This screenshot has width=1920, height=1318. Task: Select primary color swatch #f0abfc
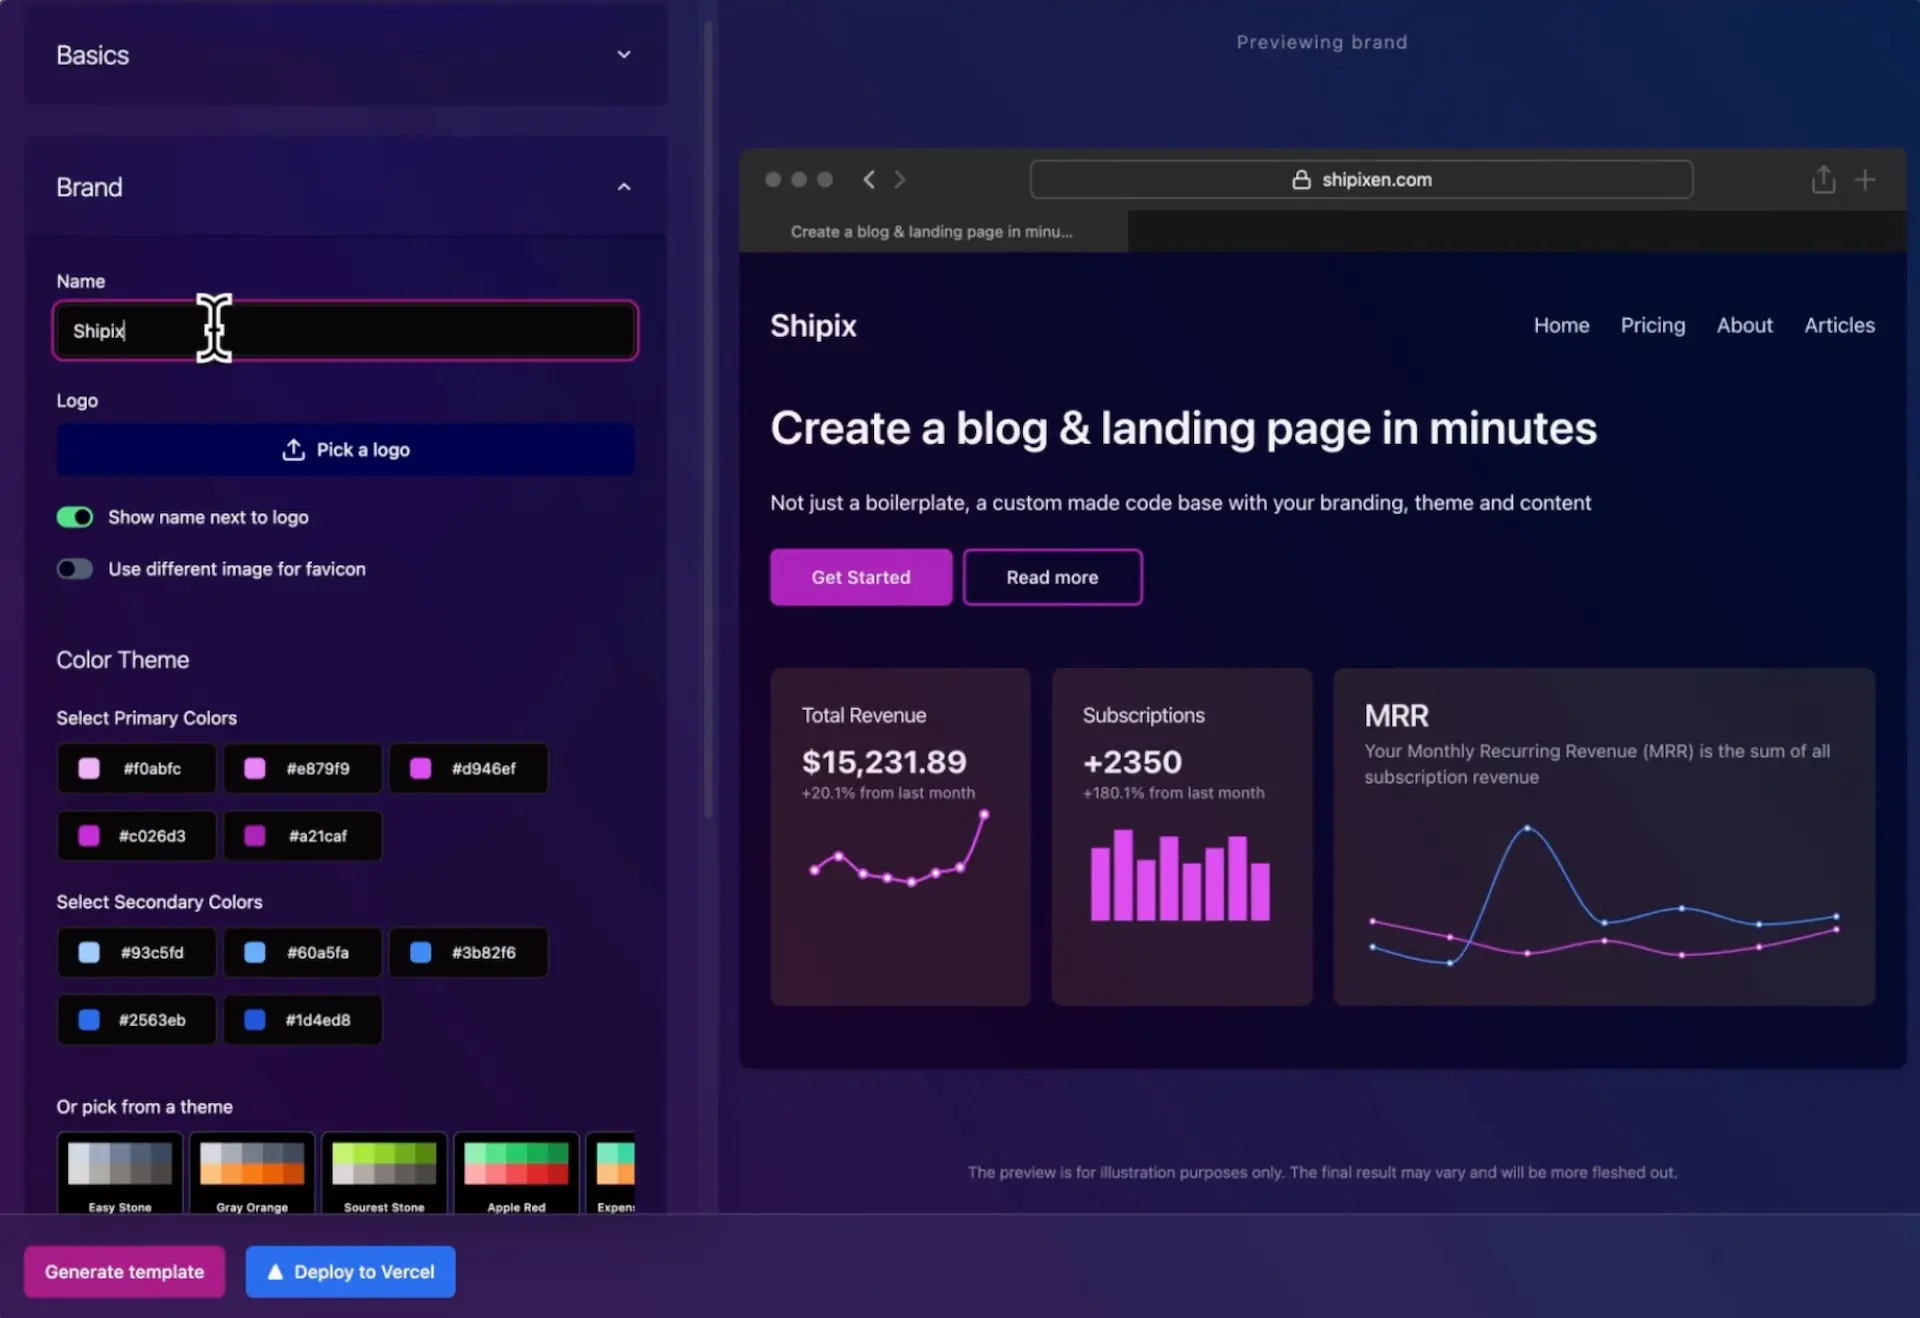[136, 768]
